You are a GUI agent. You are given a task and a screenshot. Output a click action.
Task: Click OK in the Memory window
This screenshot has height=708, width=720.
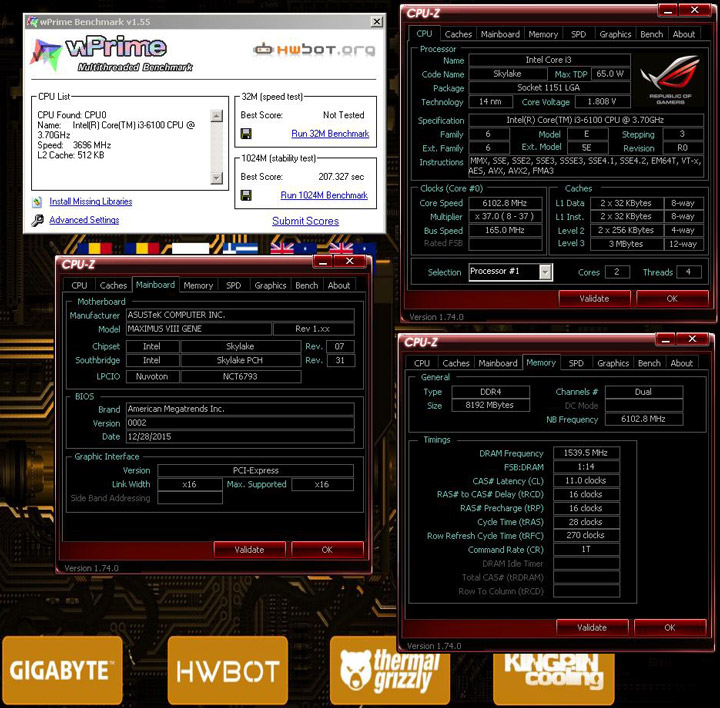click(x=669, y=627)
